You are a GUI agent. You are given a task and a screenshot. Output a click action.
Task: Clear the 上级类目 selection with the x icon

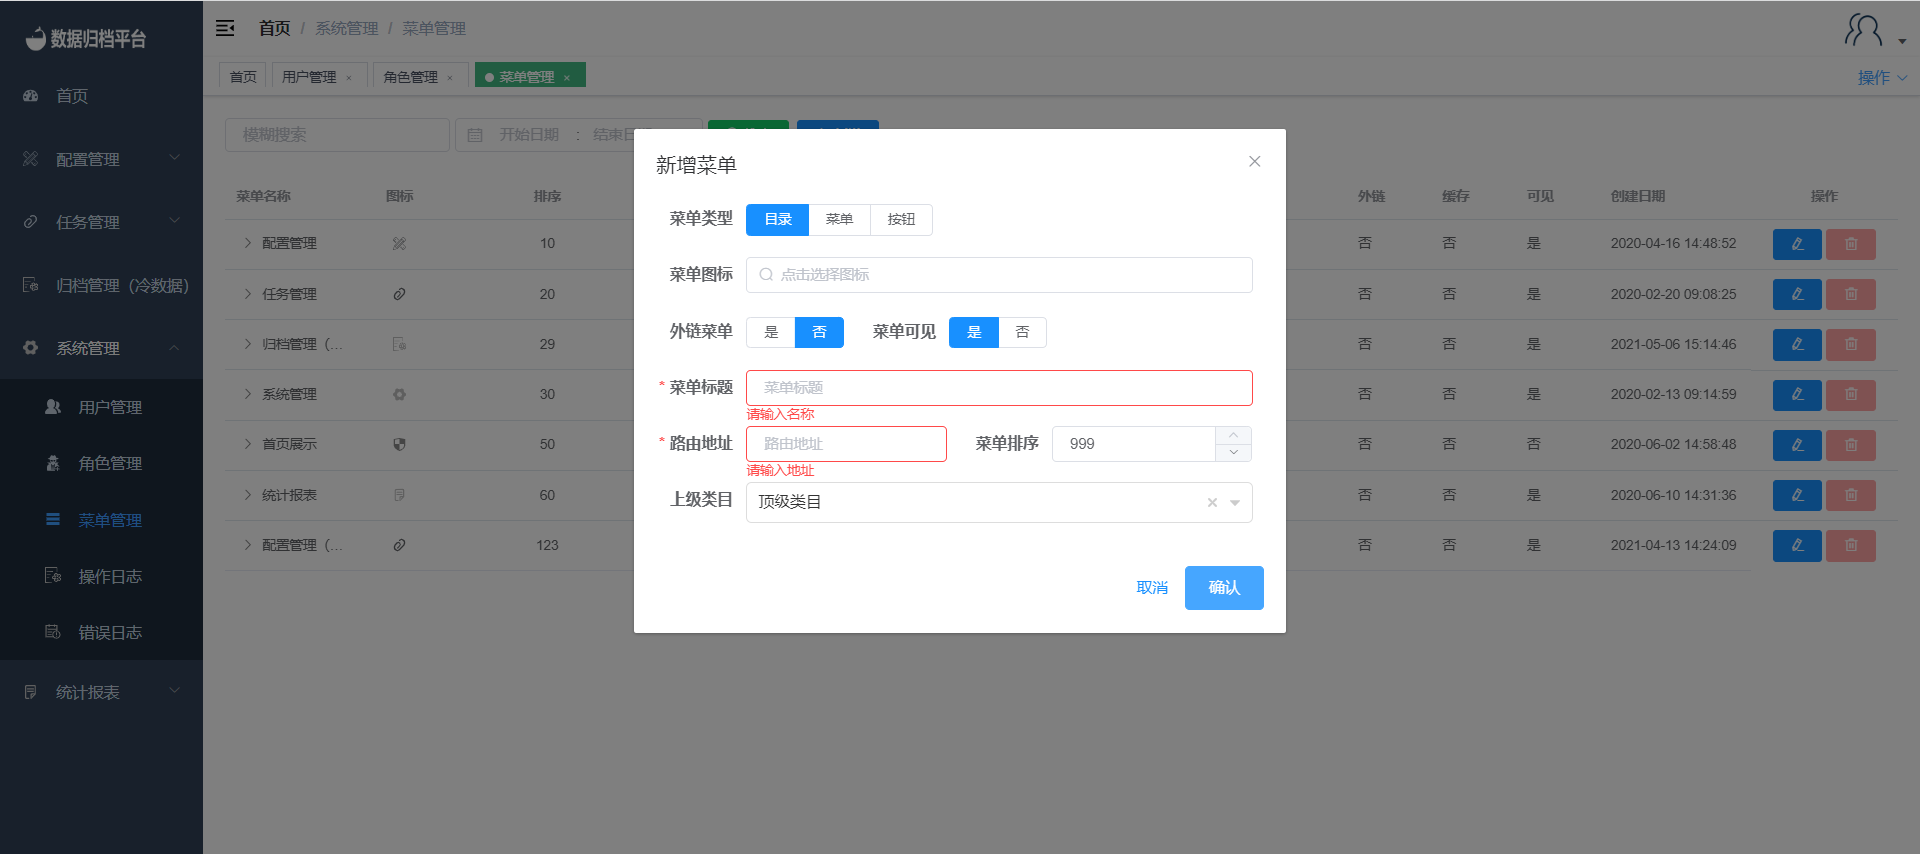(x=1212, y=503)
